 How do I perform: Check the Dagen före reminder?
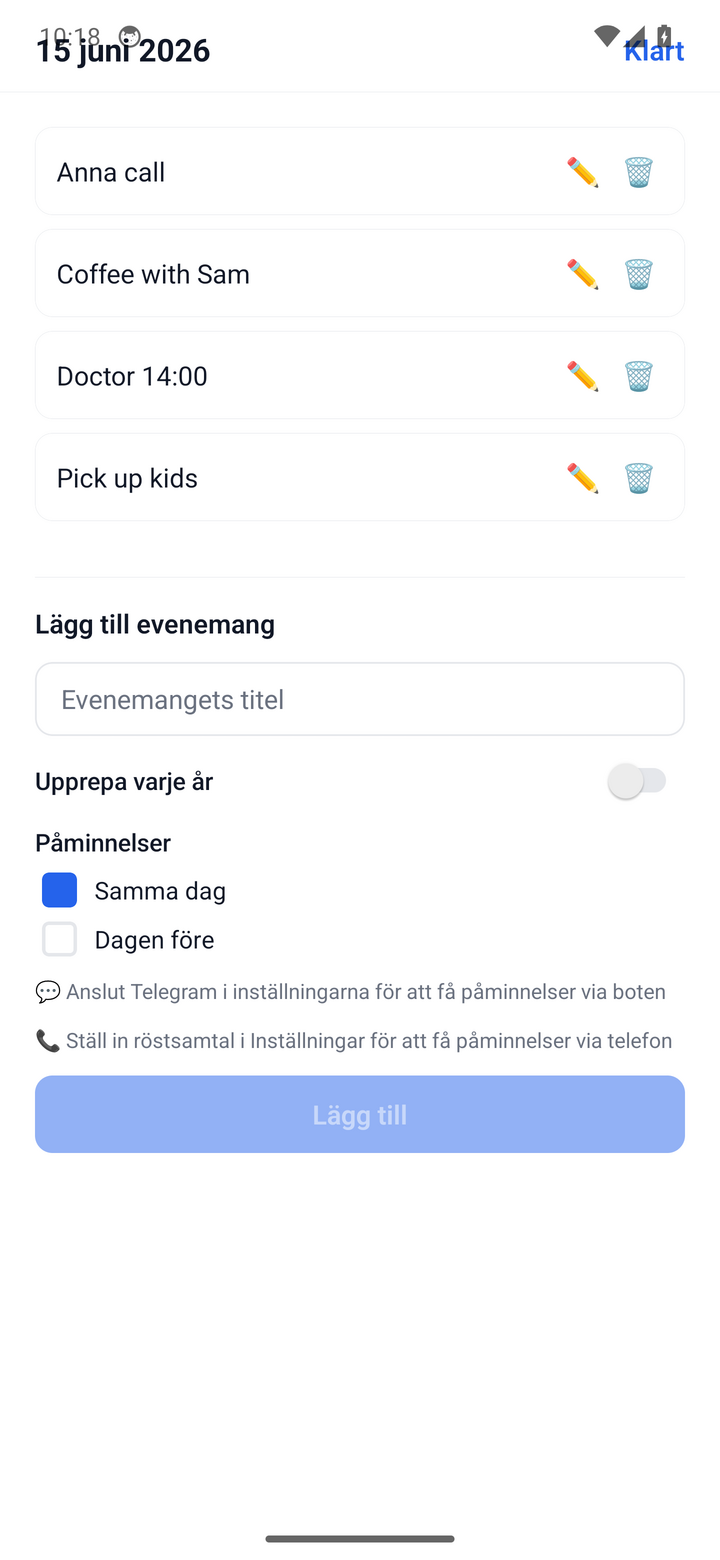point(59,939)
